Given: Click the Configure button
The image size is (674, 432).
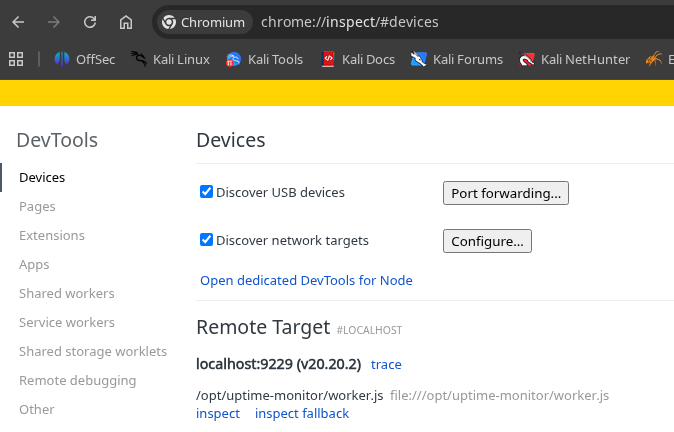Looking at the screenshot, I should [x=487, y=241].
